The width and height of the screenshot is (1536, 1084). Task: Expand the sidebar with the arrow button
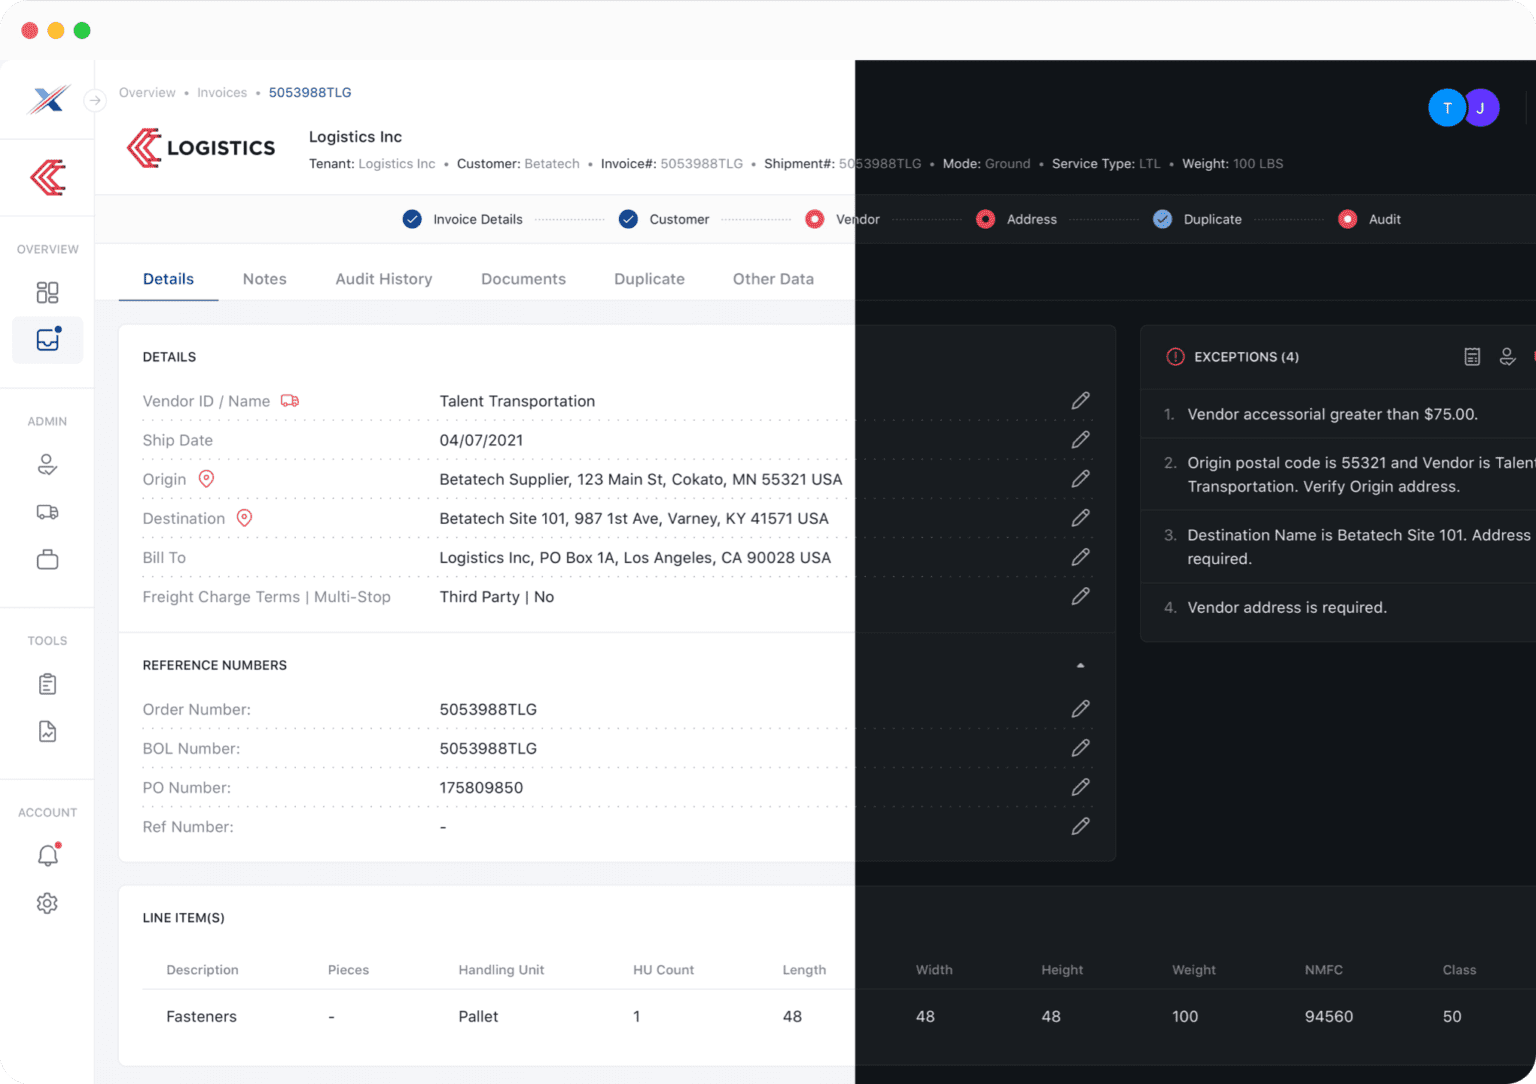pyautogui.click(x=95, y=100)
